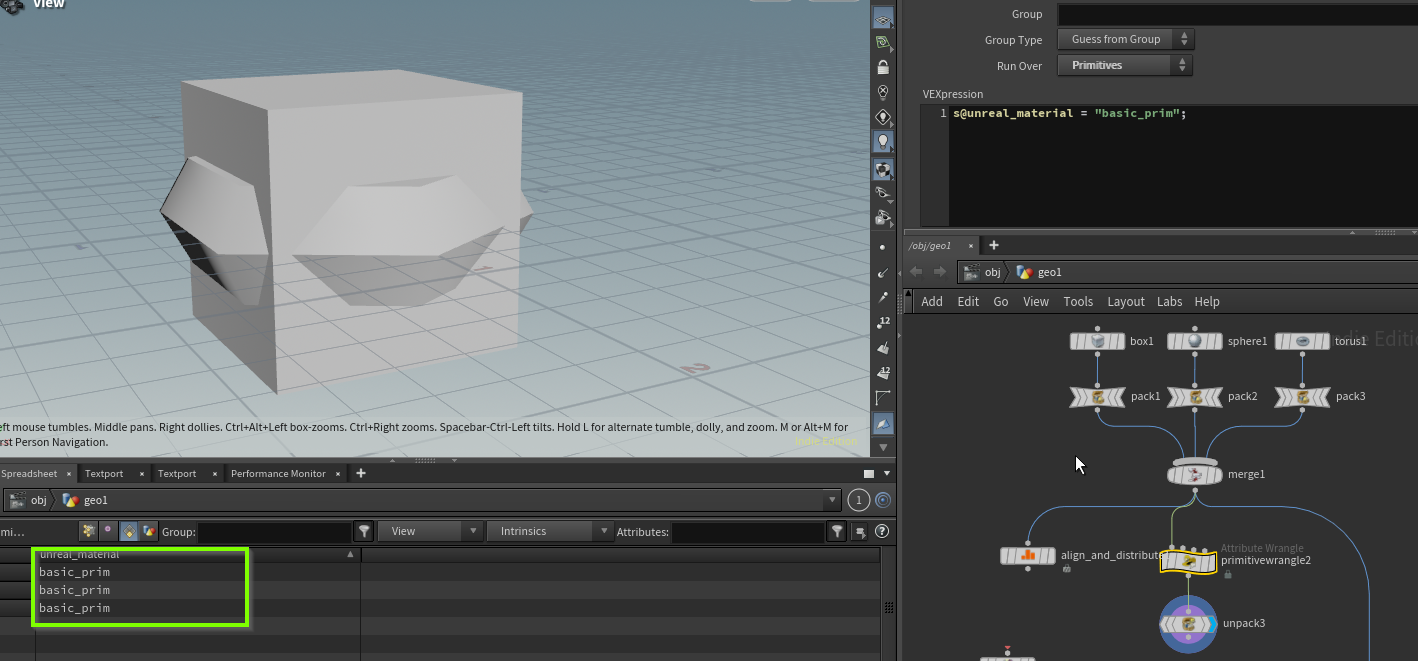Open the Labs menu
The width and height of the screenshot is (1418, 661).
pos(1169,302)
